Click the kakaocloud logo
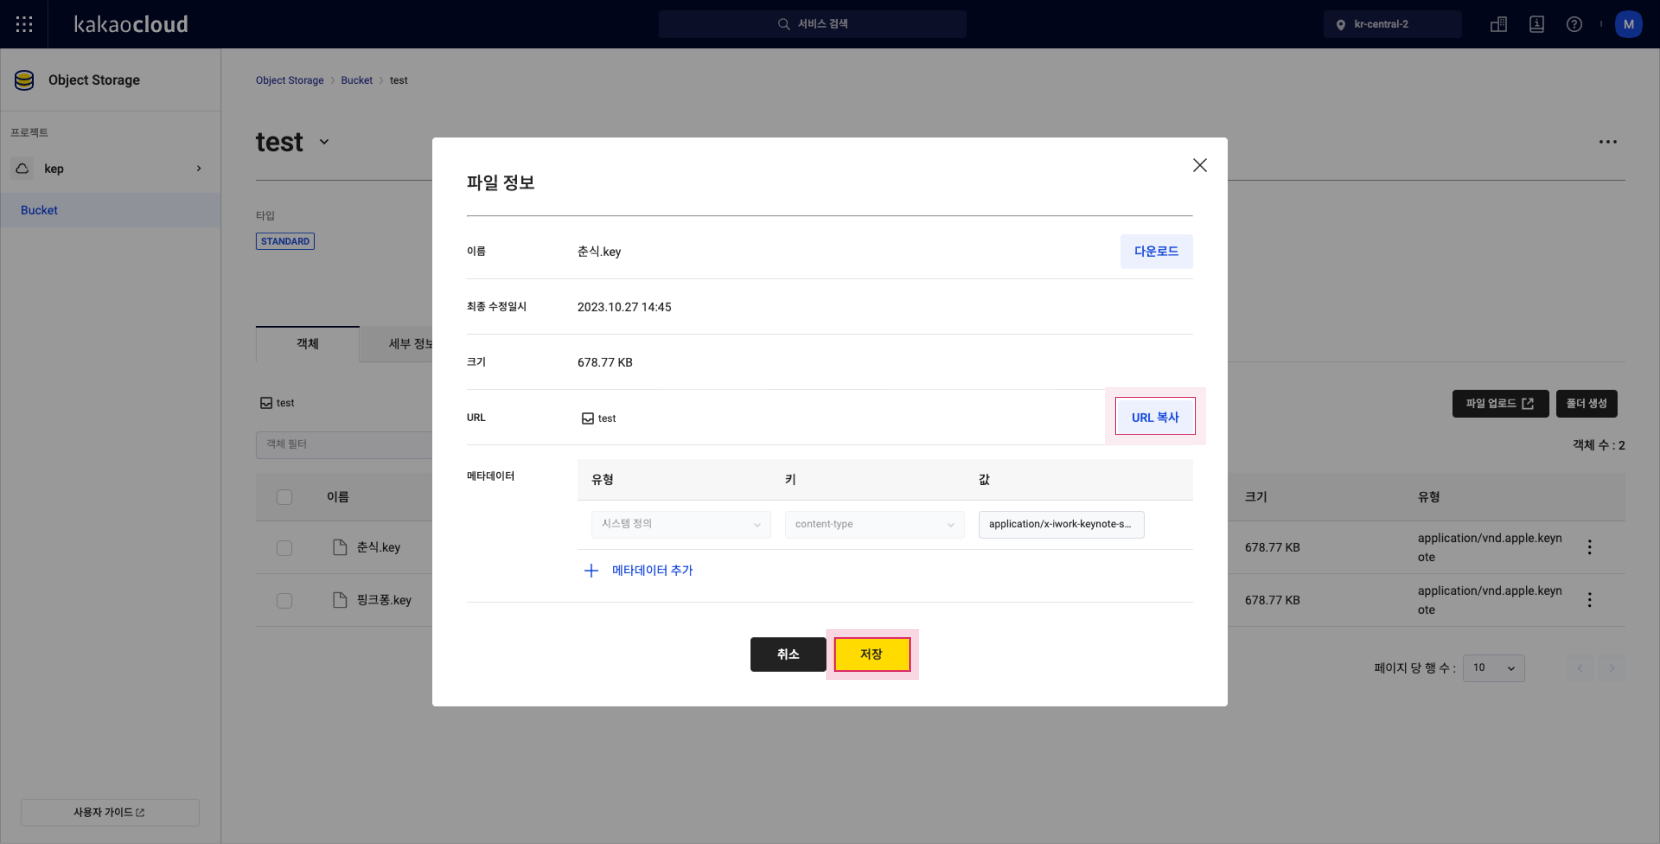1660x844 pixels. pos(131,24)
